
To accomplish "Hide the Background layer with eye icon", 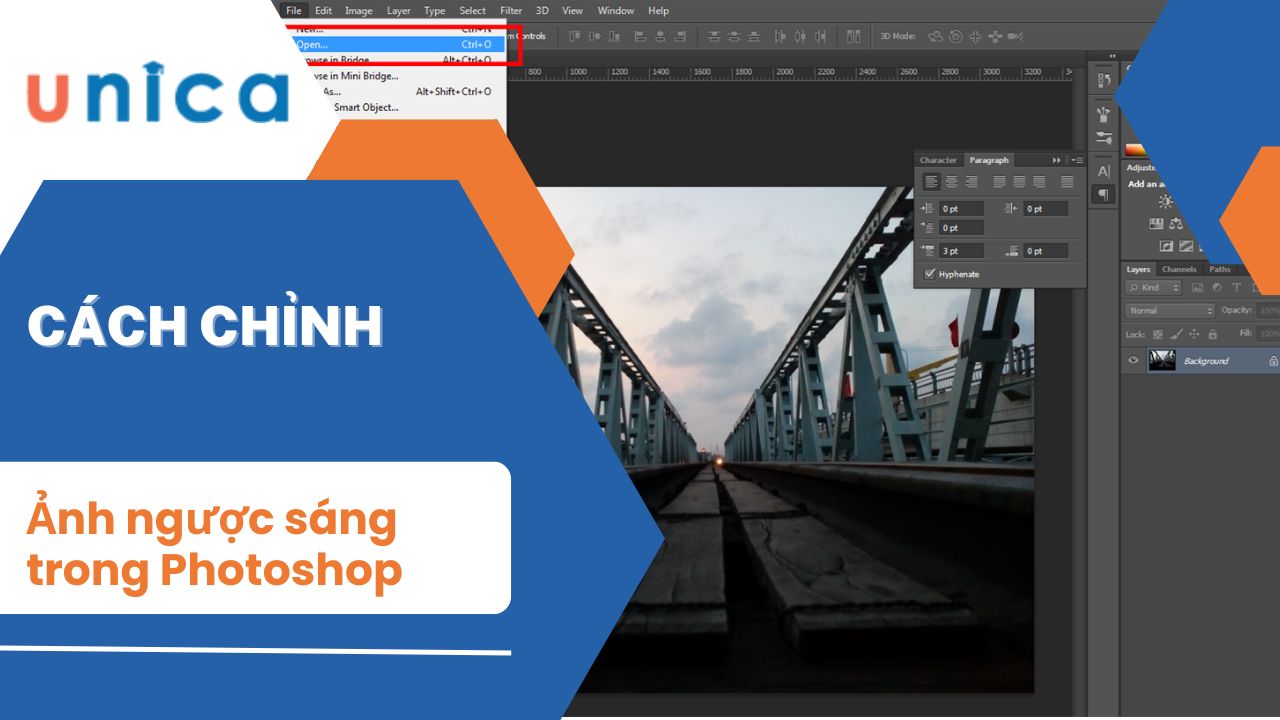I will 1133,361.
